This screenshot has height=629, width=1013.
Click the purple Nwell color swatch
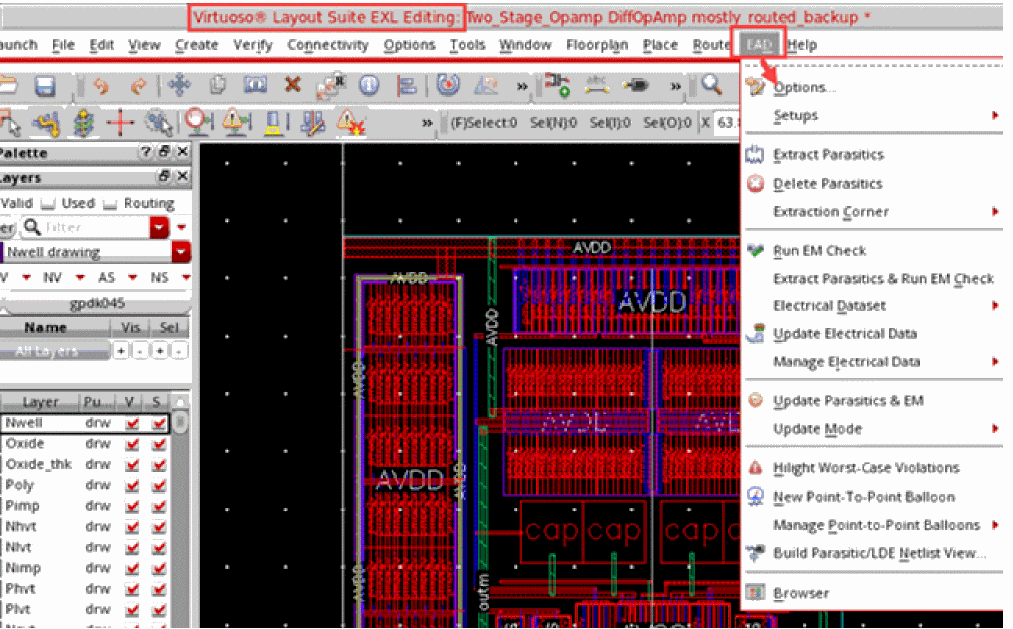point(2,252)
